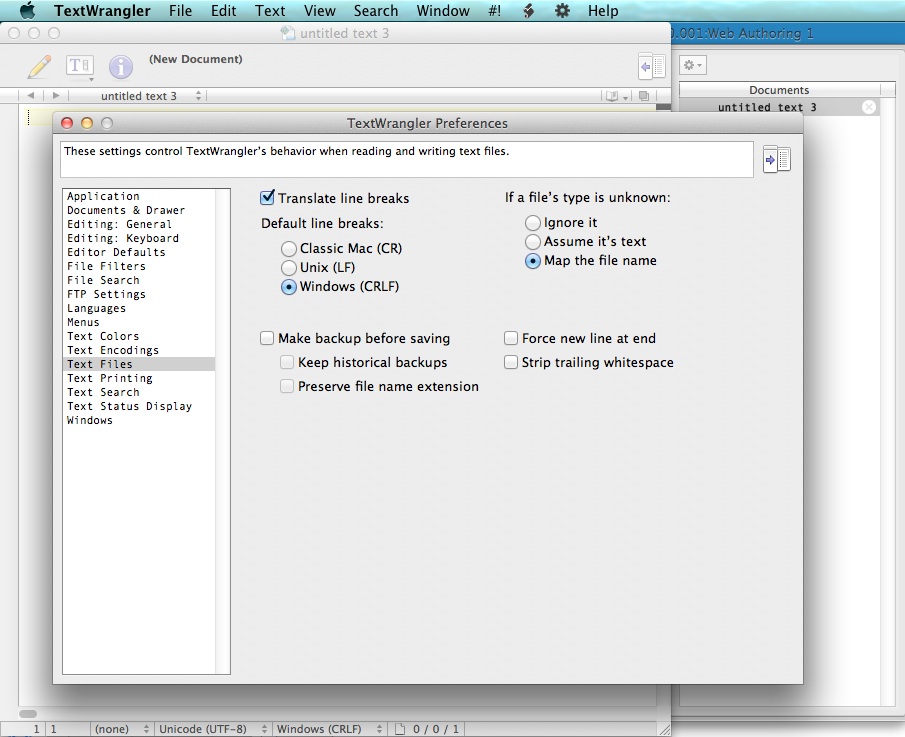Enable Force new line at end

pyautogui.click(x=511, y=338)
